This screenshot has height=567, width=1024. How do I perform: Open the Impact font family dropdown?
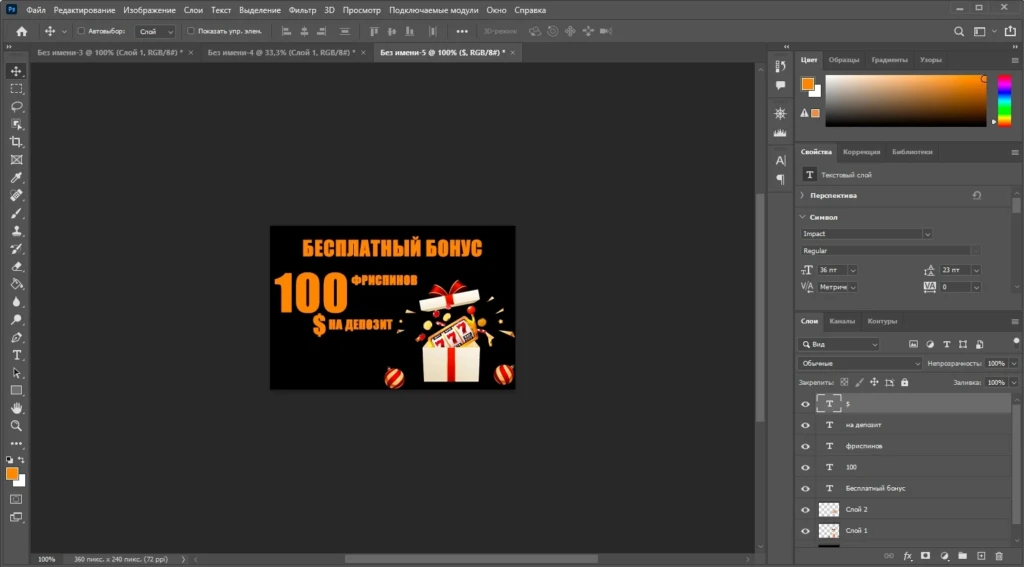pyautogui.click(x=927, y=234)
